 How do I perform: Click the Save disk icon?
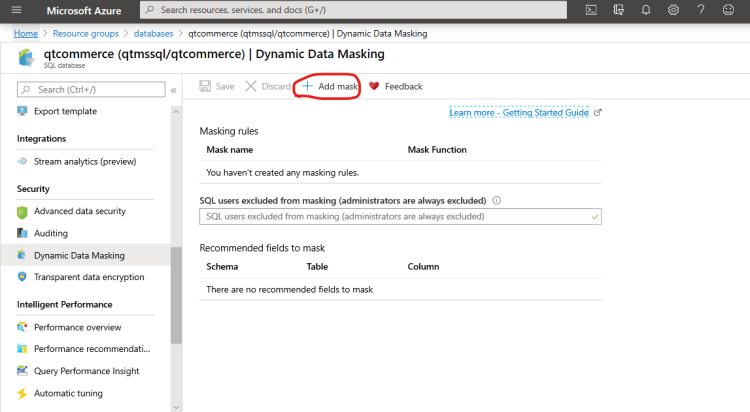coord(205,86)
